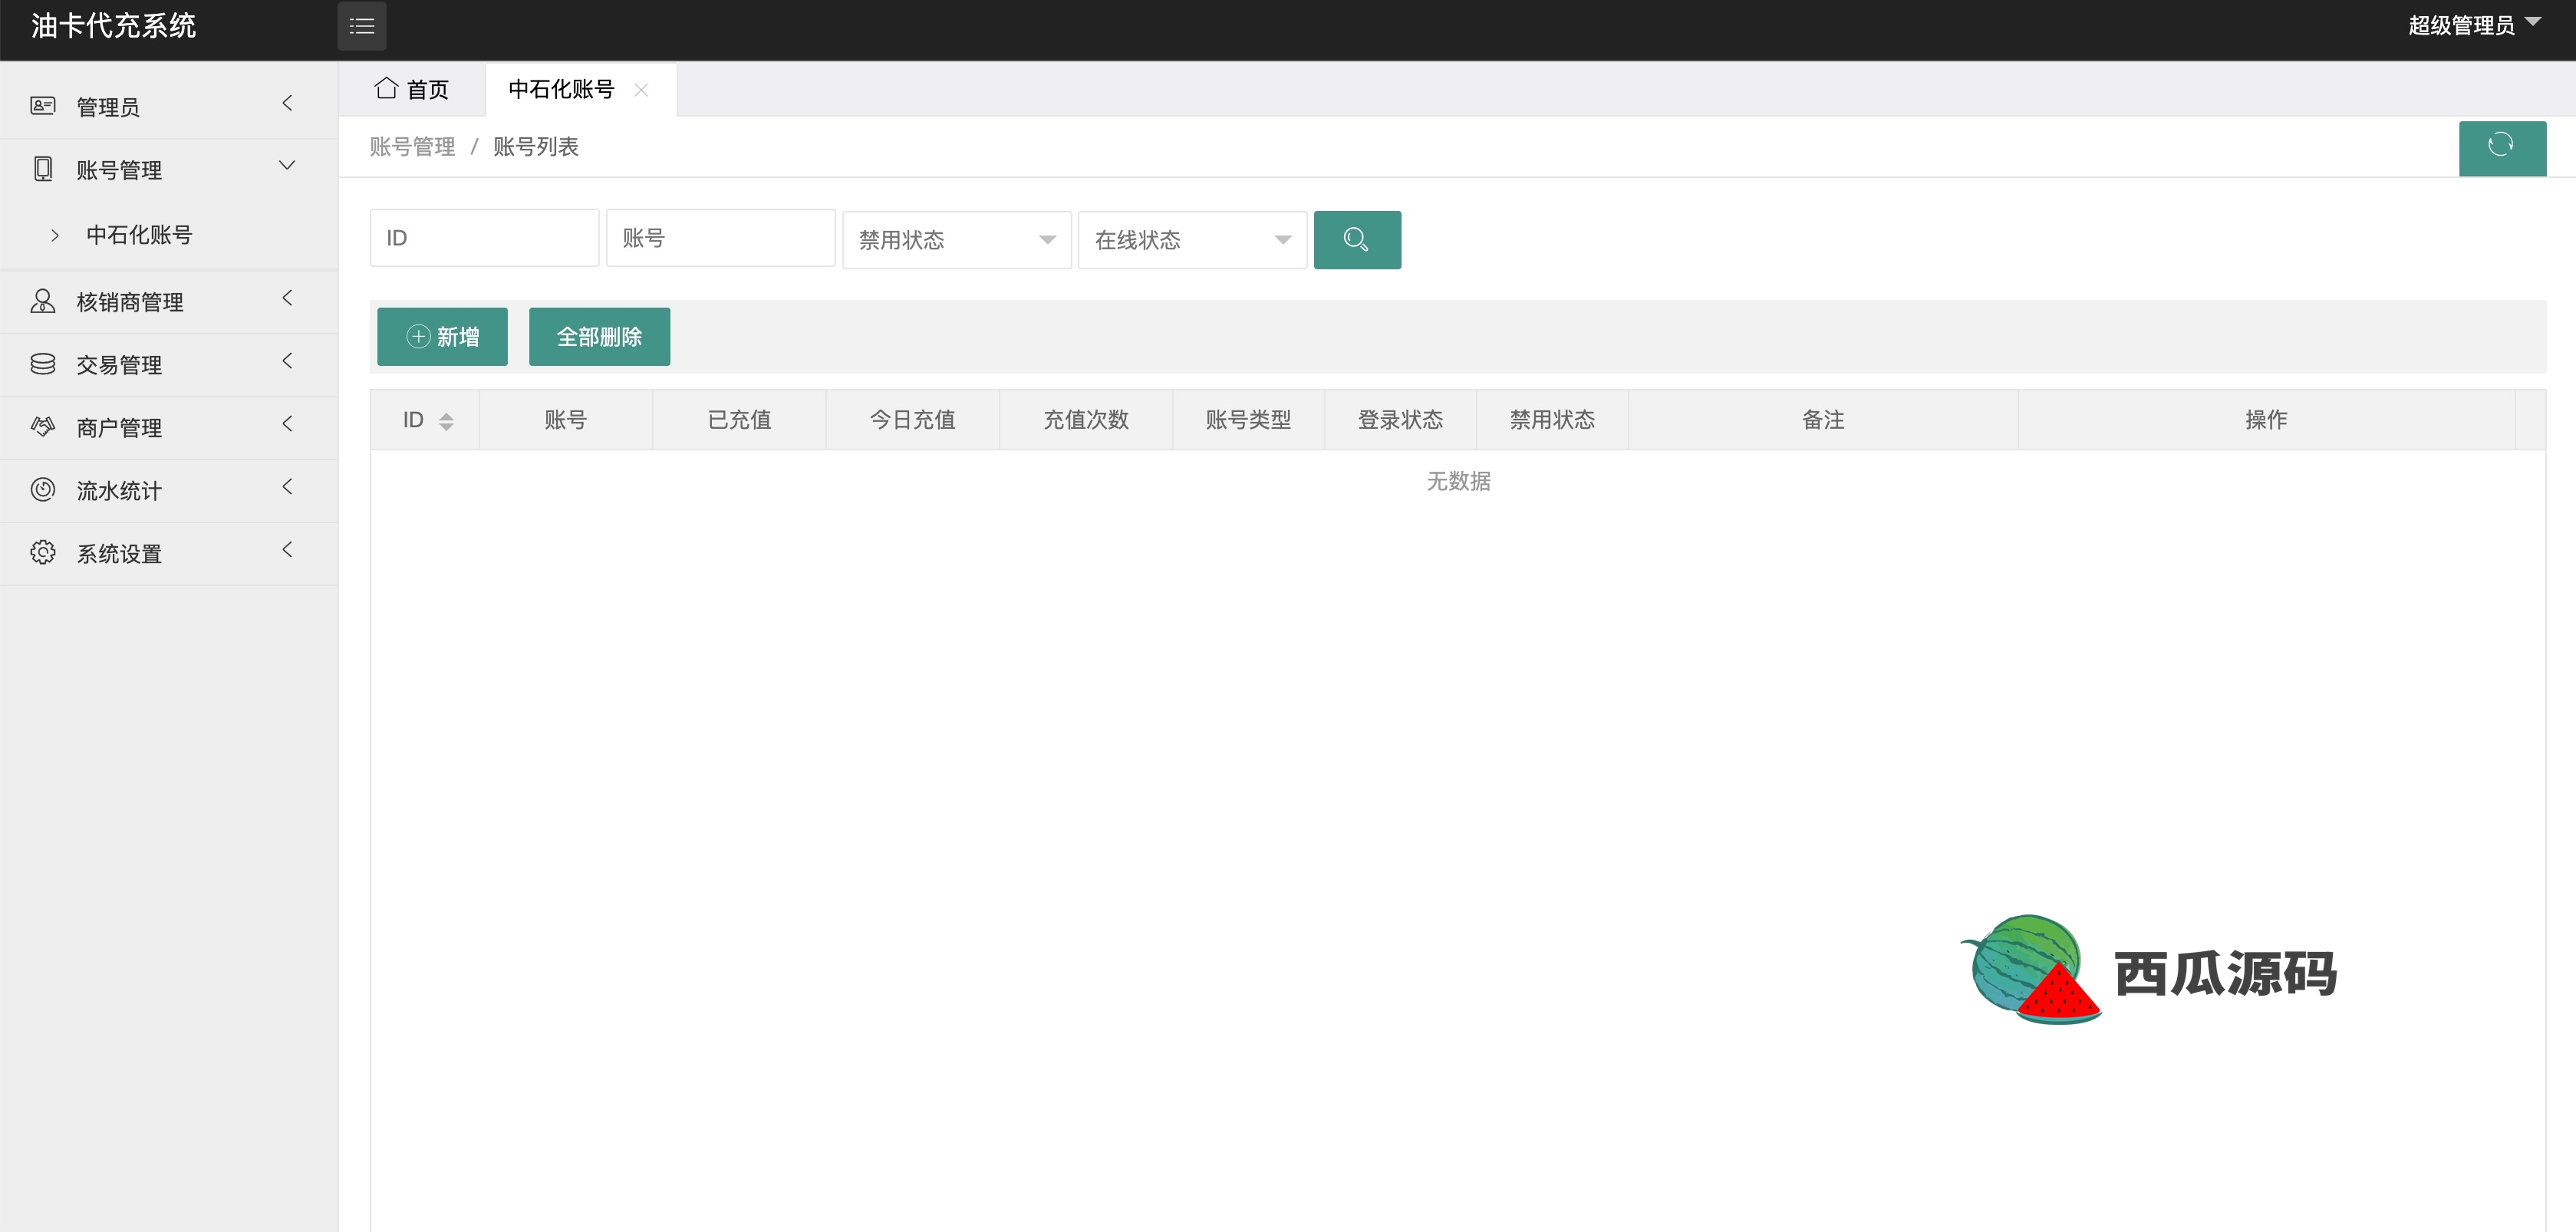Open the 禁用状态 dropdown
This screenshot has width=2576, height=1232.
tap(957, 240)
